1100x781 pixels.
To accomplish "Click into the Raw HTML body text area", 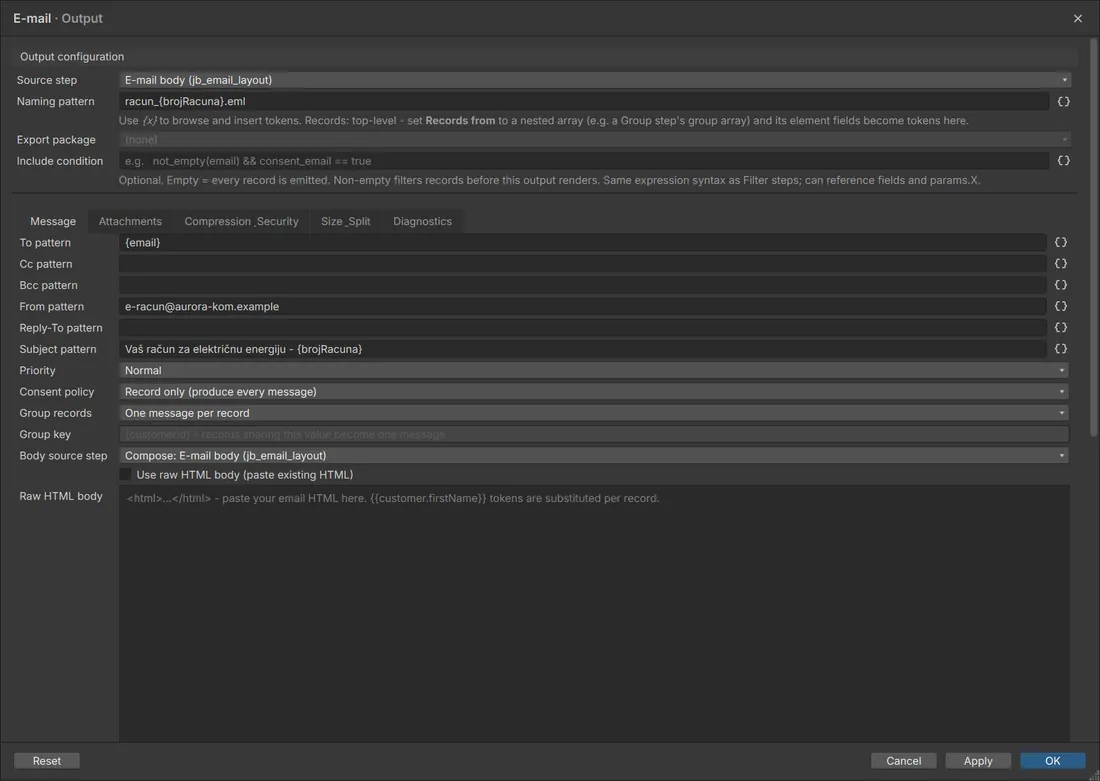I will click(593, 613).
